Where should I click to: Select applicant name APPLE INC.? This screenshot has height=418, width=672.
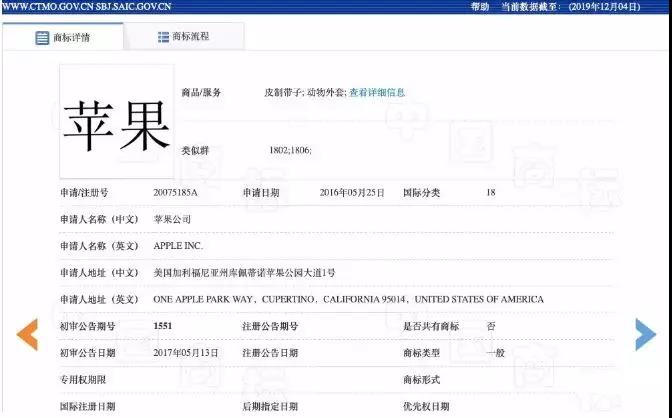tap(178, 246)
